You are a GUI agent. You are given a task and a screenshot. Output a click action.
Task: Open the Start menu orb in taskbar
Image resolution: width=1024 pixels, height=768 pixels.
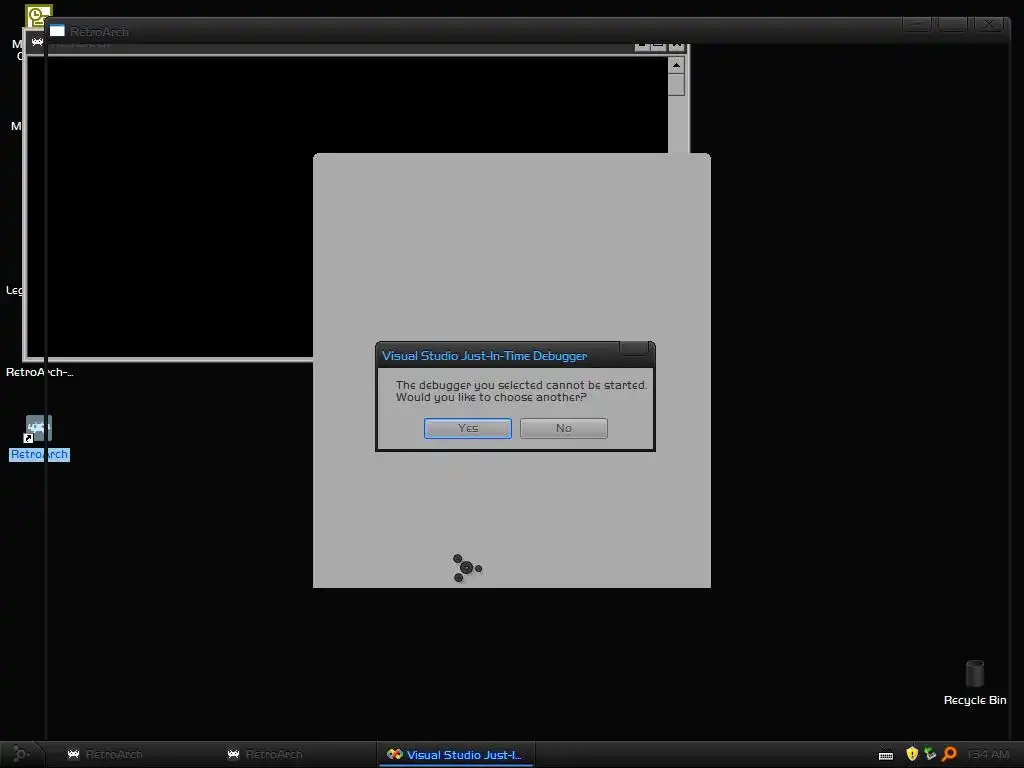20,754
